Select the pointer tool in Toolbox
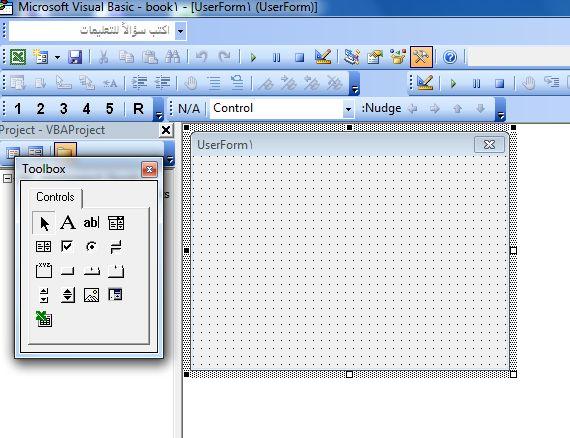Viewport: 570px width, 438px height. tap(44, 223)
